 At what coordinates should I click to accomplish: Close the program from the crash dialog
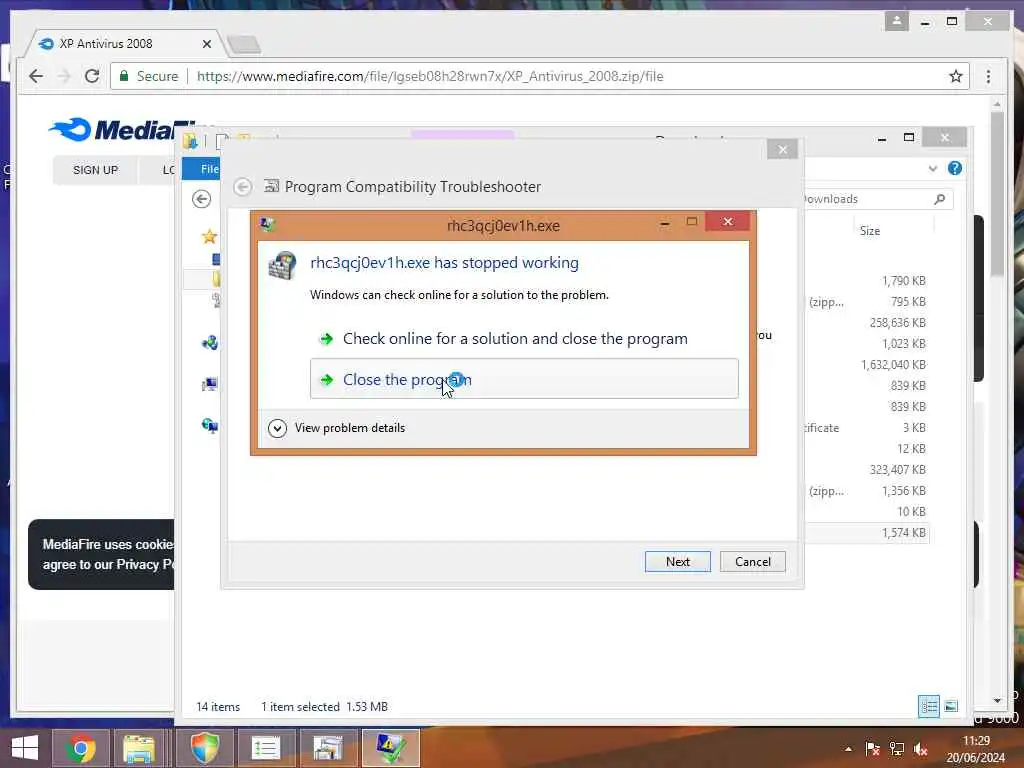[524, 379]
